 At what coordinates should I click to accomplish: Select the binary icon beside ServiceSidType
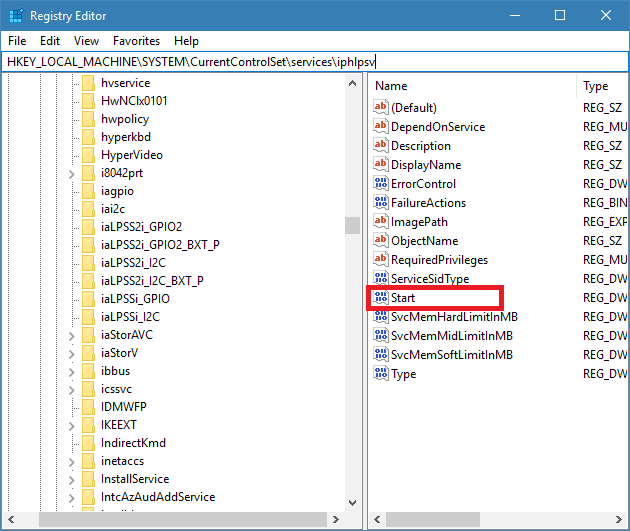click(x=380, y=278)
